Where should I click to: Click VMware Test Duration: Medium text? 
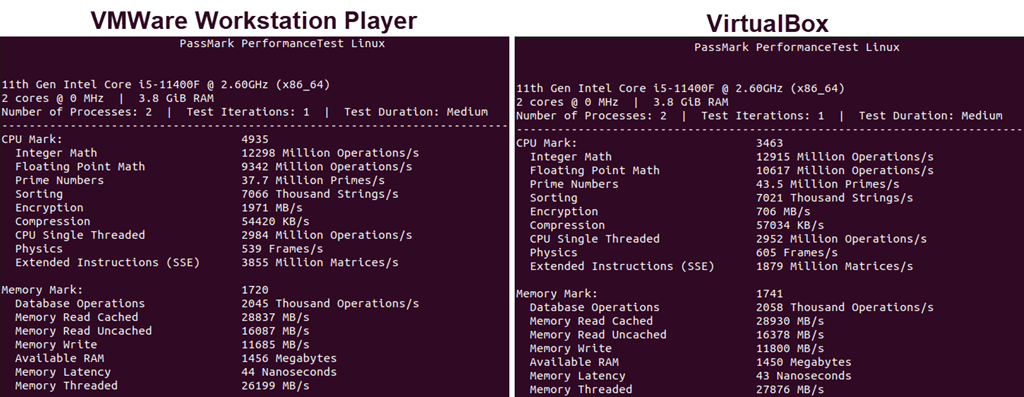click(416, 112)
